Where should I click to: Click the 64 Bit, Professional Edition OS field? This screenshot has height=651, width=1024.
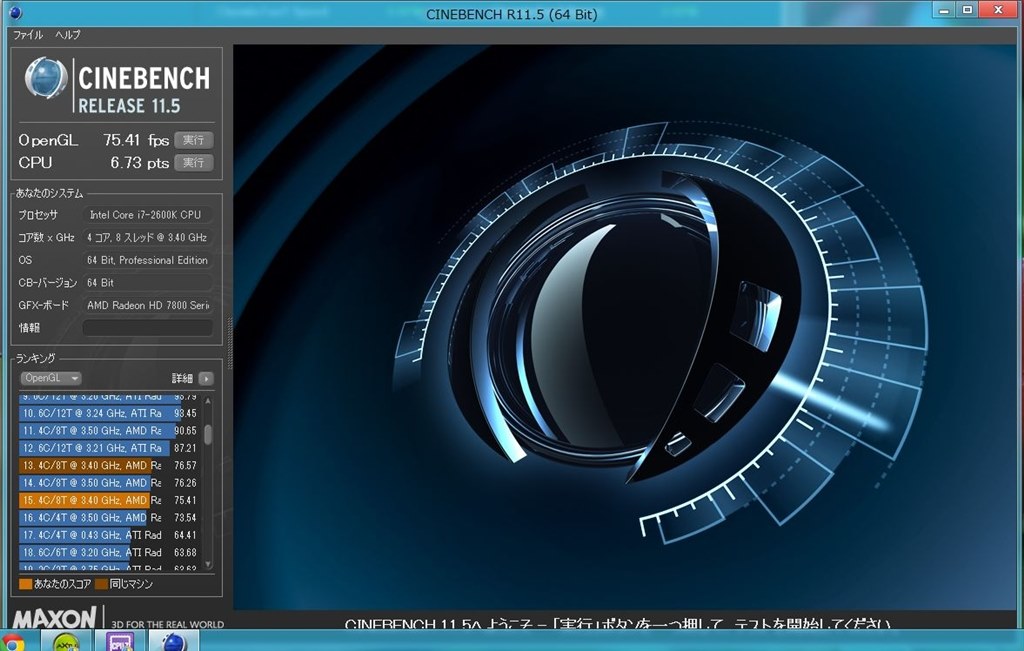[148, 260]
